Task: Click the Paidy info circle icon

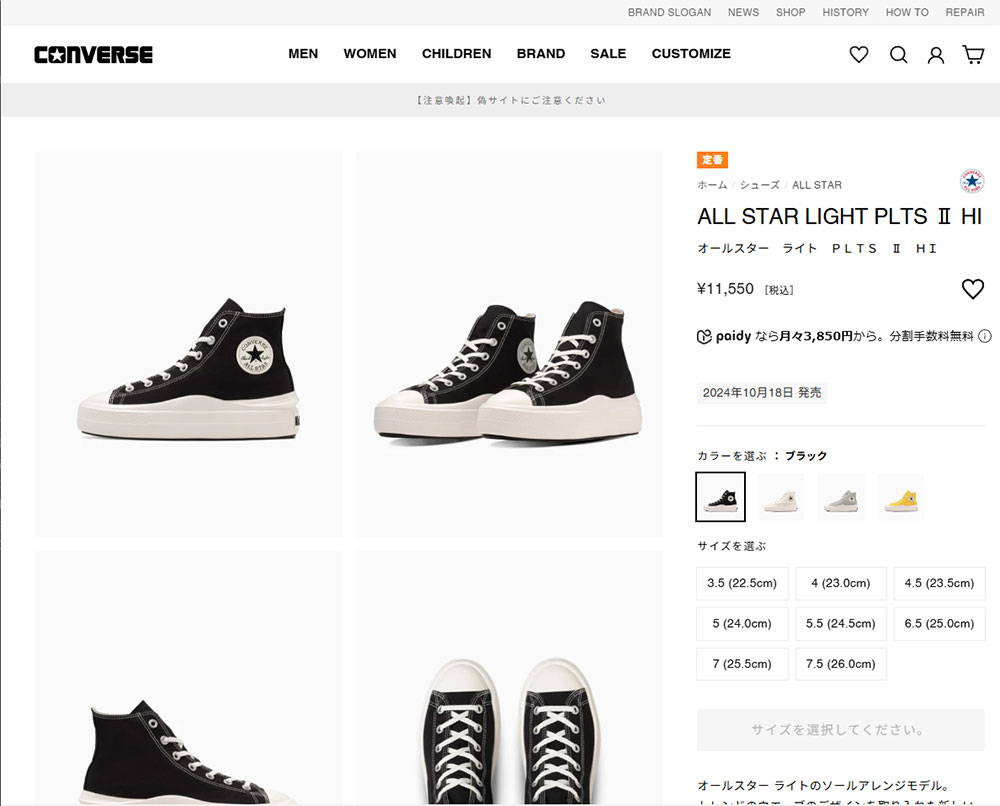Action: coord(985,336)
